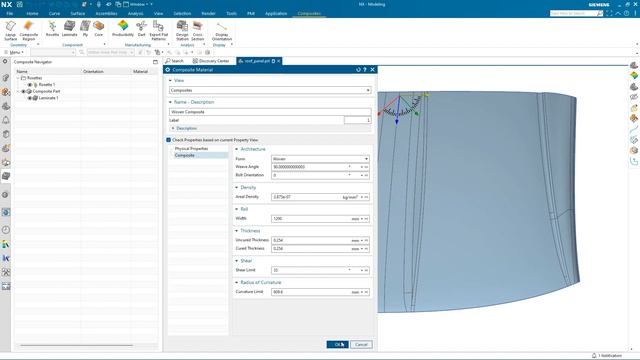Click the colored layers icon in right toolbar
The image size is (640, 360).
coord(633,76)
